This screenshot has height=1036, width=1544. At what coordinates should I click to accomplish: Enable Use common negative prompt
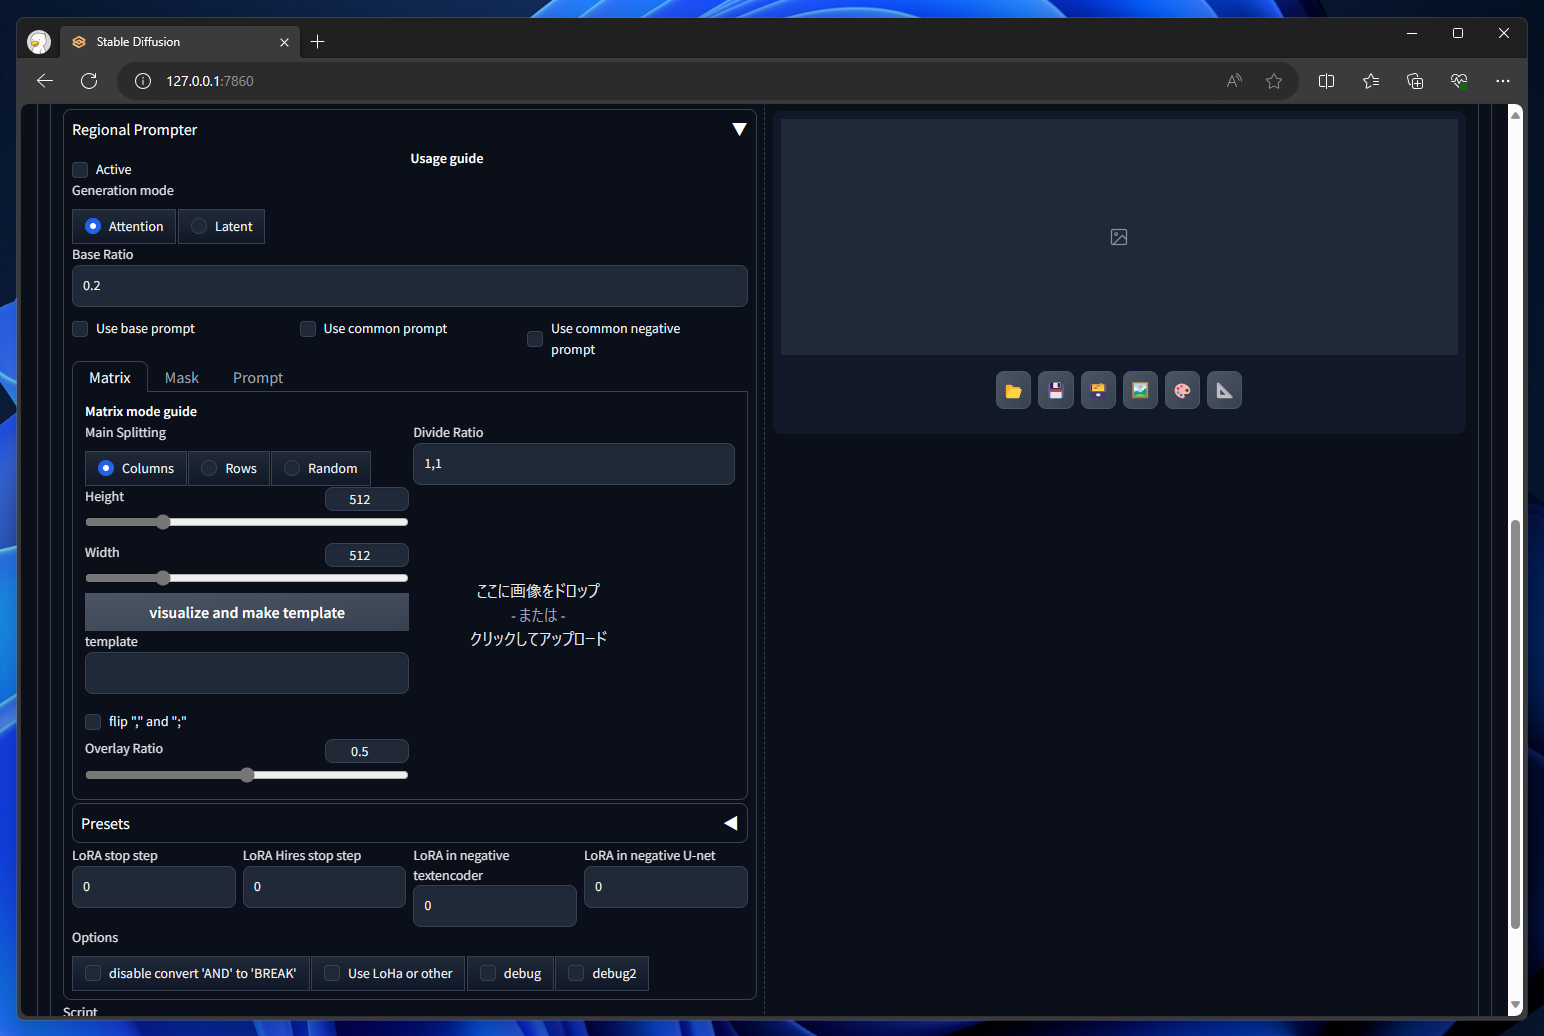pos(535,339)
